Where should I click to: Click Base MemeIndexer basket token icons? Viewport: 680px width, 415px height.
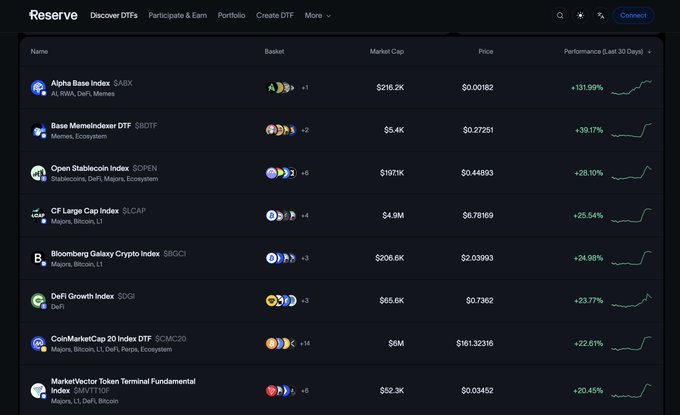tap(281, 130)
